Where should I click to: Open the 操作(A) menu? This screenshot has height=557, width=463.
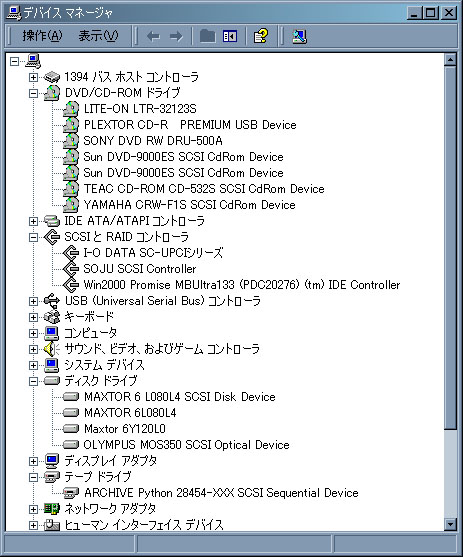click(x=42, y=36)
